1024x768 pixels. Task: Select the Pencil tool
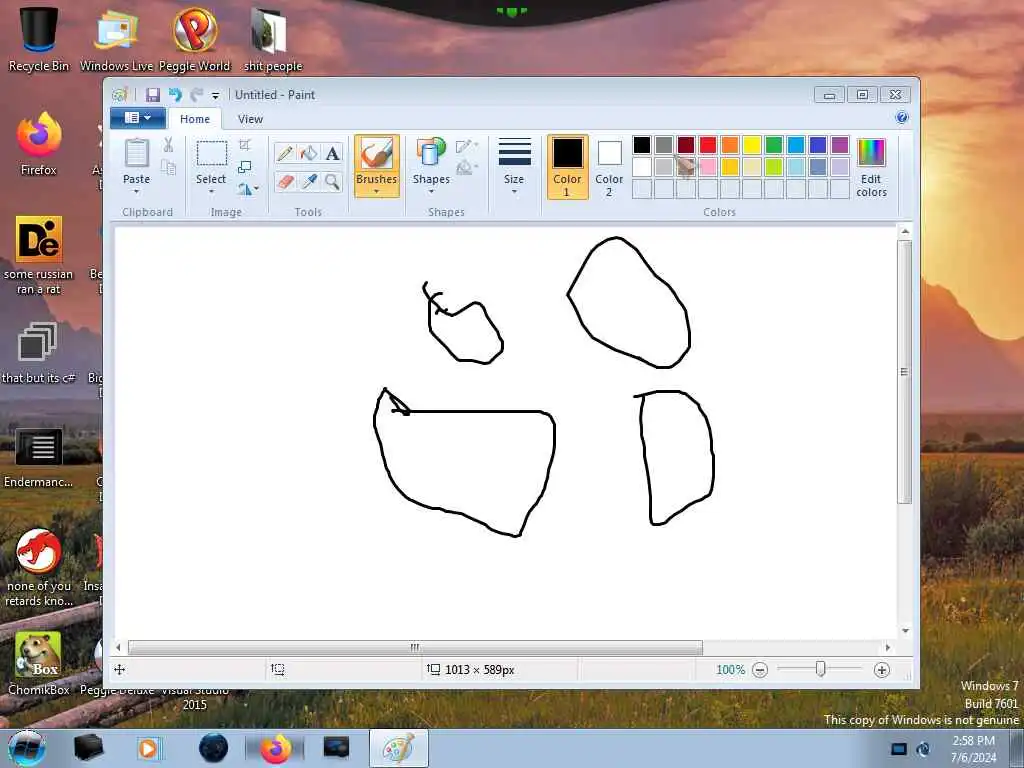point(285,153)
